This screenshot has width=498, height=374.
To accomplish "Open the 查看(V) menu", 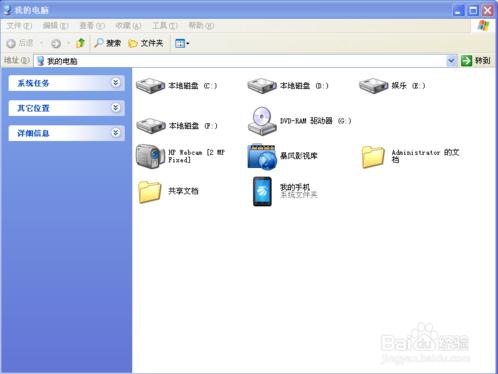I will point(92,26).
